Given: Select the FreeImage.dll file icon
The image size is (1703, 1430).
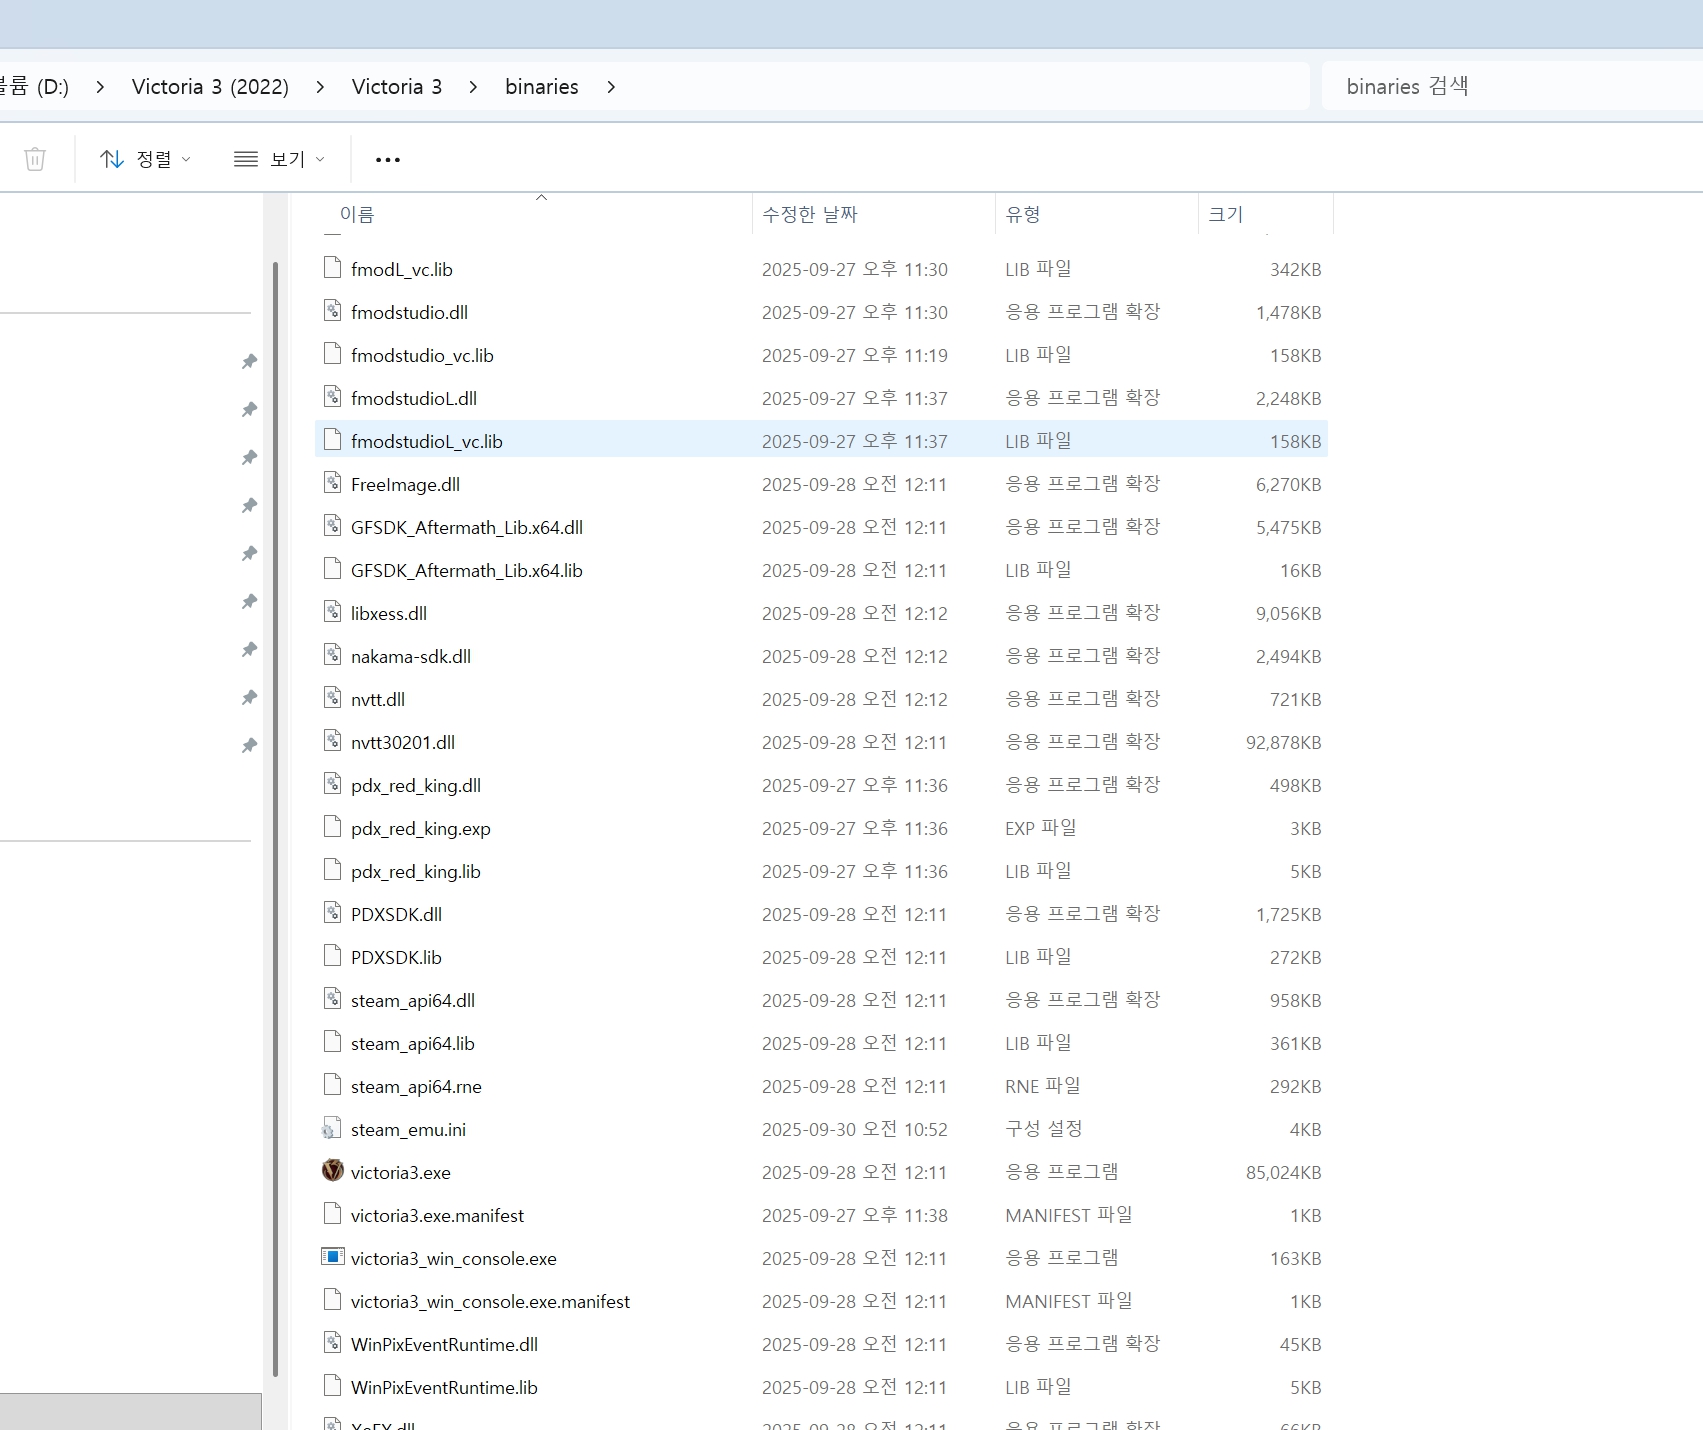Looking at the screenshot, I should [x=332, y=483].
